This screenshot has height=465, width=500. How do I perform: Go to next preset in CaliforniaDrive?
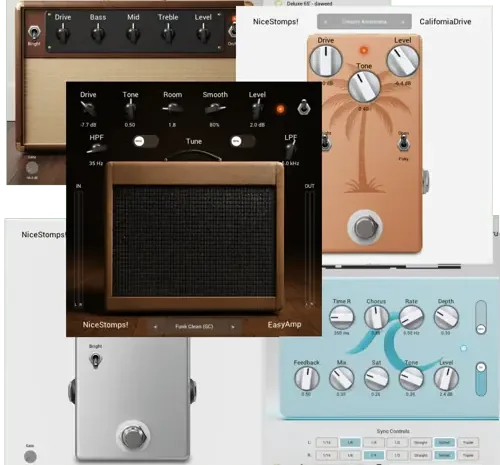pyautogui.click(x=403, y=22)
